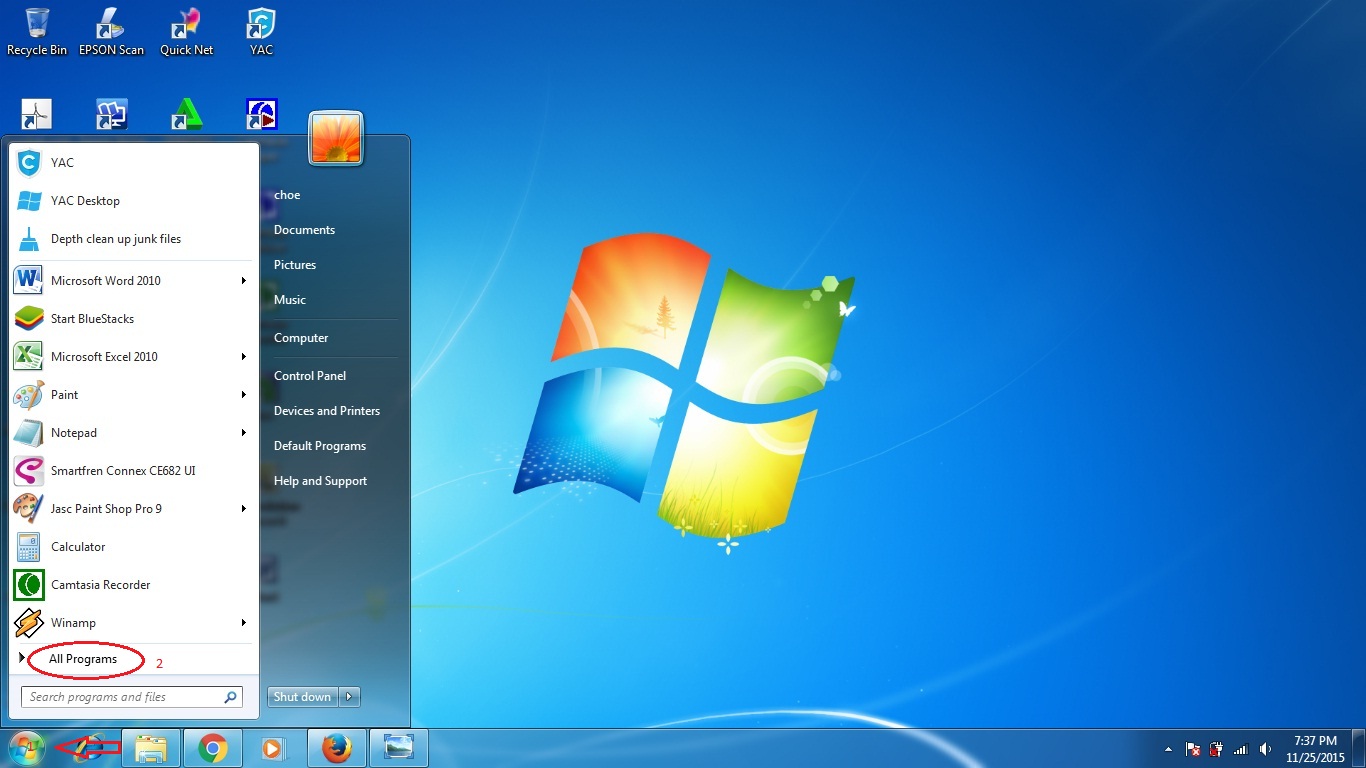Viewport: 1366px width, 768px height.
Task: Expand the Winamp jump list arrow
Action: point(244,623)
